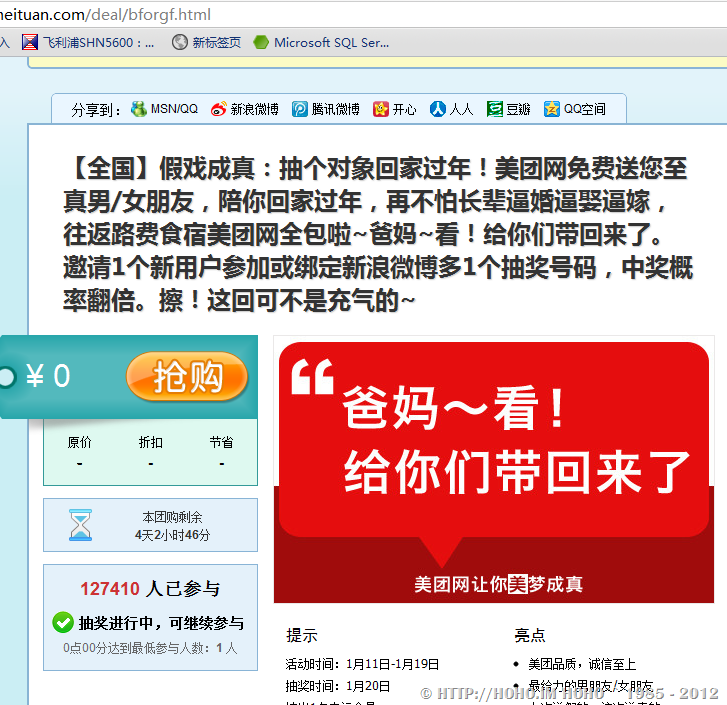Click the Renren share icon
The width and height of the screenshot is (727, 705).
click(438, 109)
